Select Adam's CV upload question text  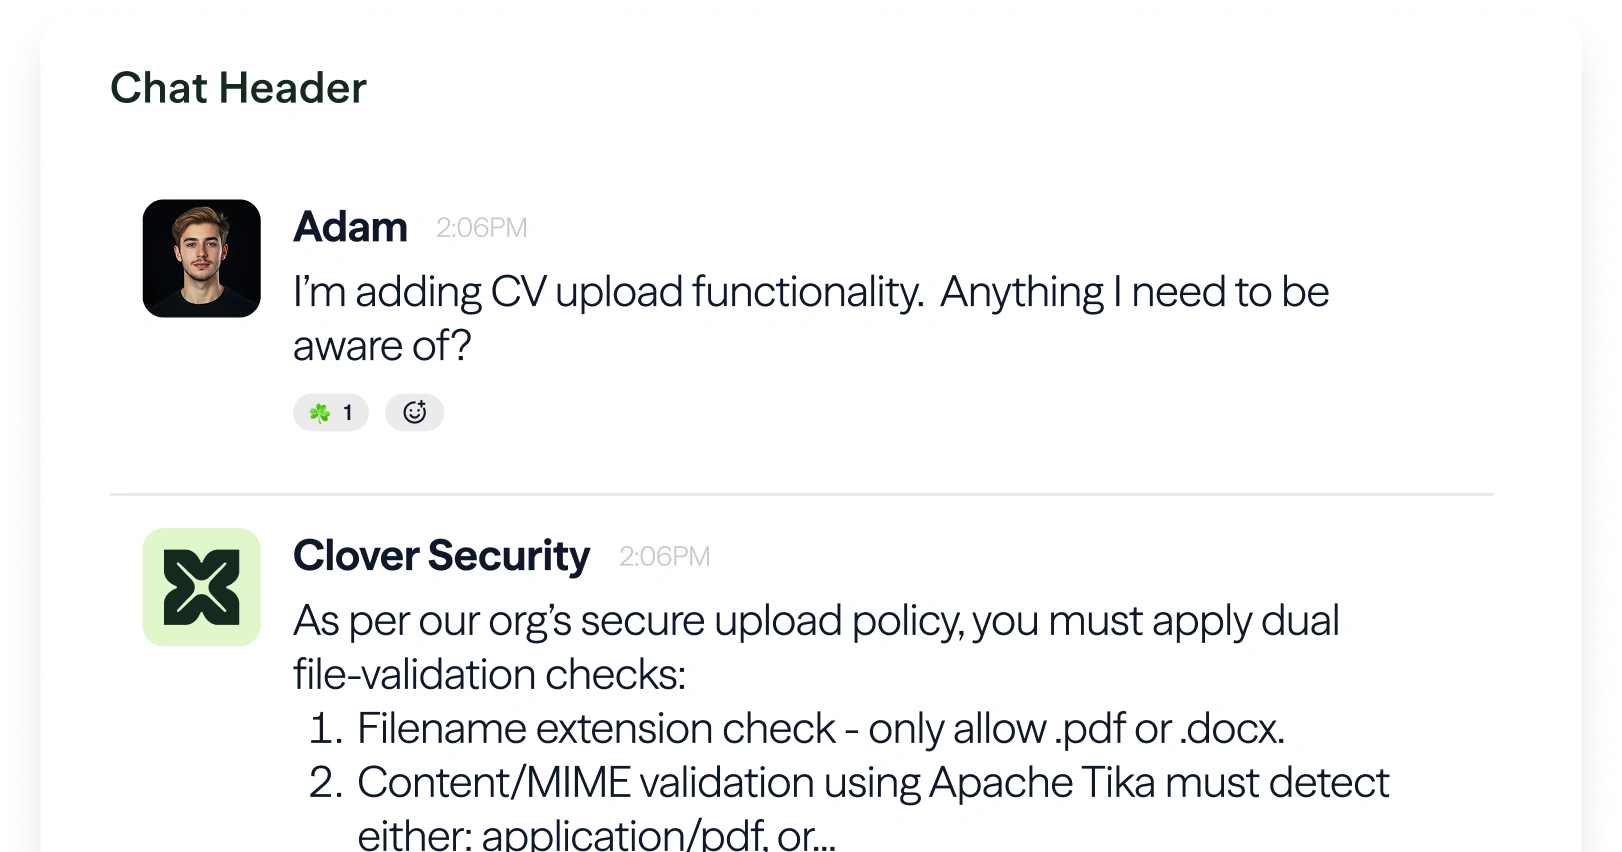(810, 317)
